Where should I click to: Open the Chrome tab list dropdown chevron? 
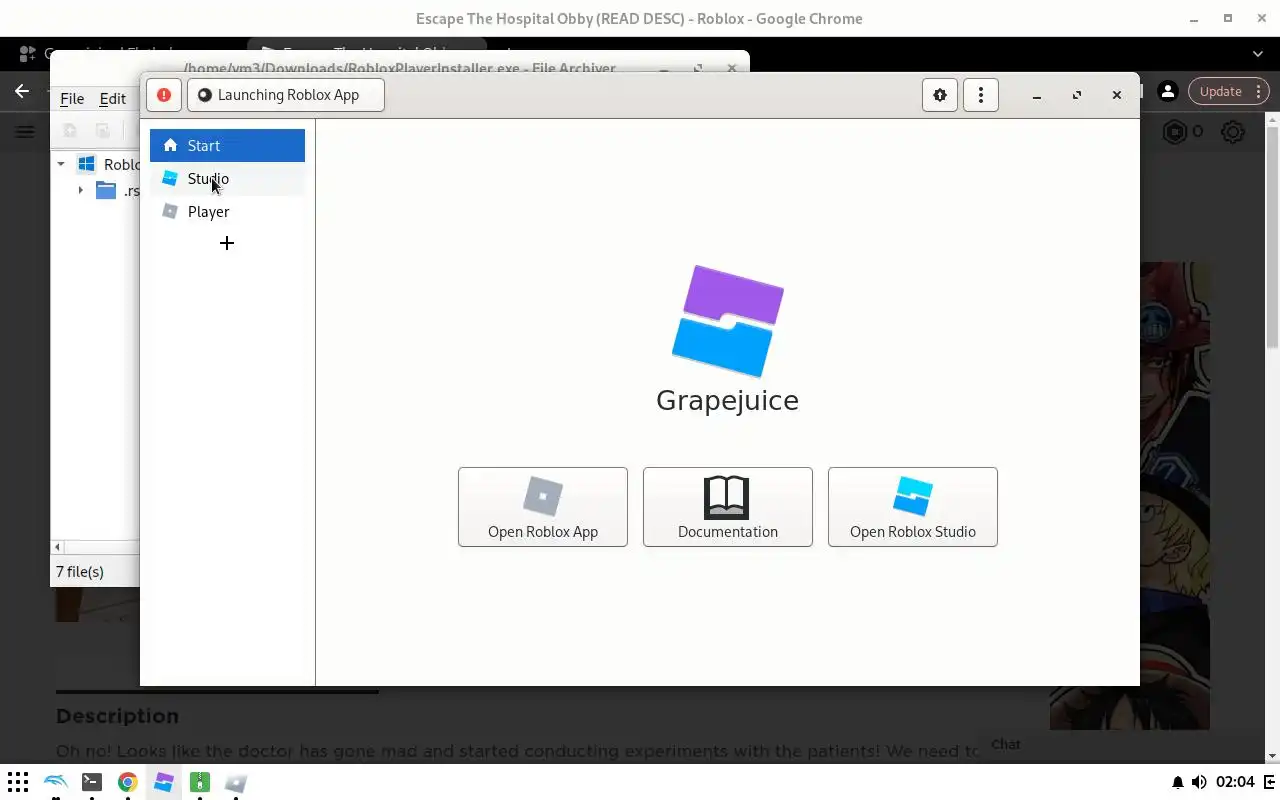tap(1258, 53)
